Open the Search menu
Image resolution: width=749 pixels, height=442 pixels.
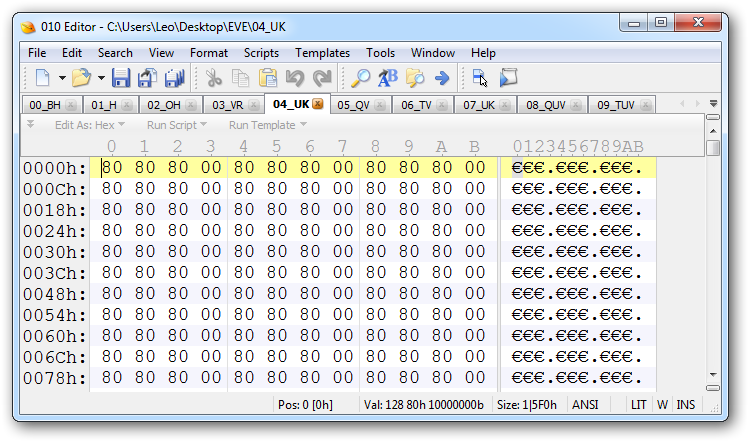pos(115,53)
